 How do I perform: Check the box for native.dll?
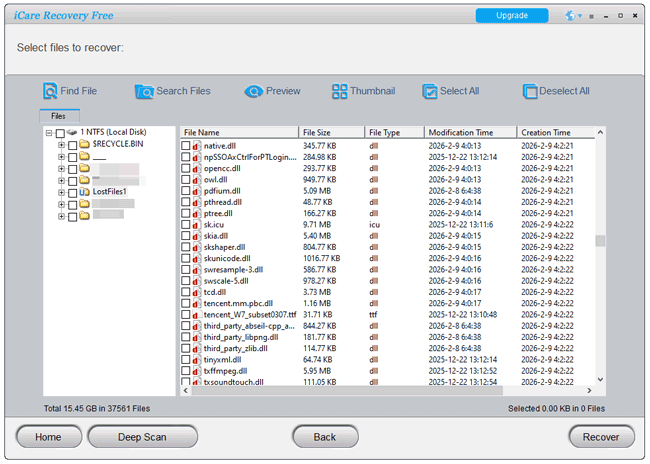(185, 146)
